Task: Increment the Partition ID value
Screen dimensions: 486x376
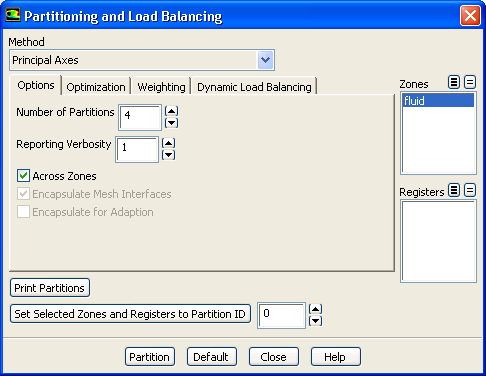Action: (x=315, y=309)
